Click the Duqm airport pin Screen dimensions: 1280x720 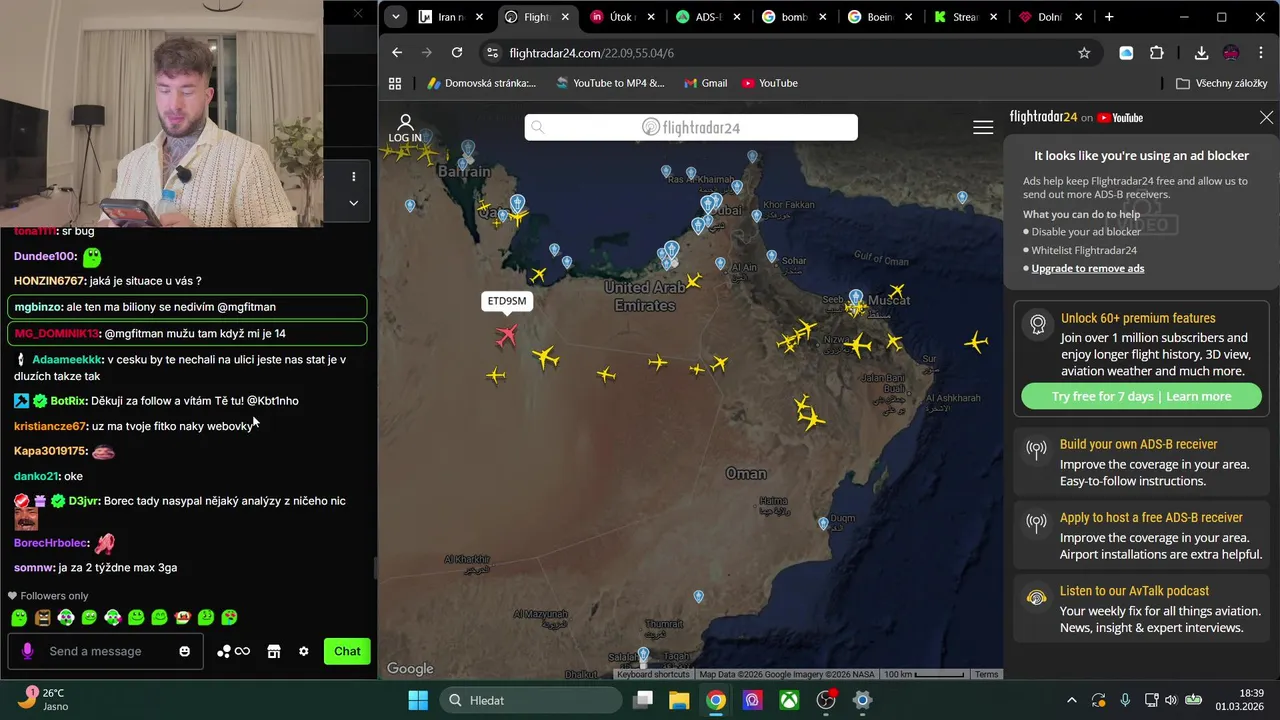(x=823, y=523)
